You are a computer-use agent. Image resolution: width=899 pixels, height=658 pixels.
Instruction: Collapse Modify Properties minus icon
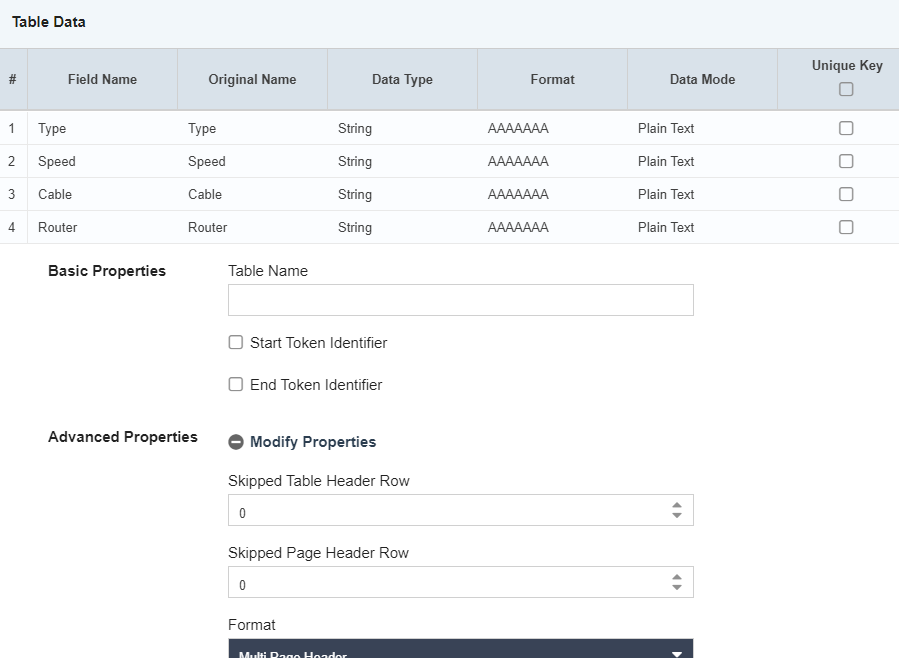click(x=236, y=442)
